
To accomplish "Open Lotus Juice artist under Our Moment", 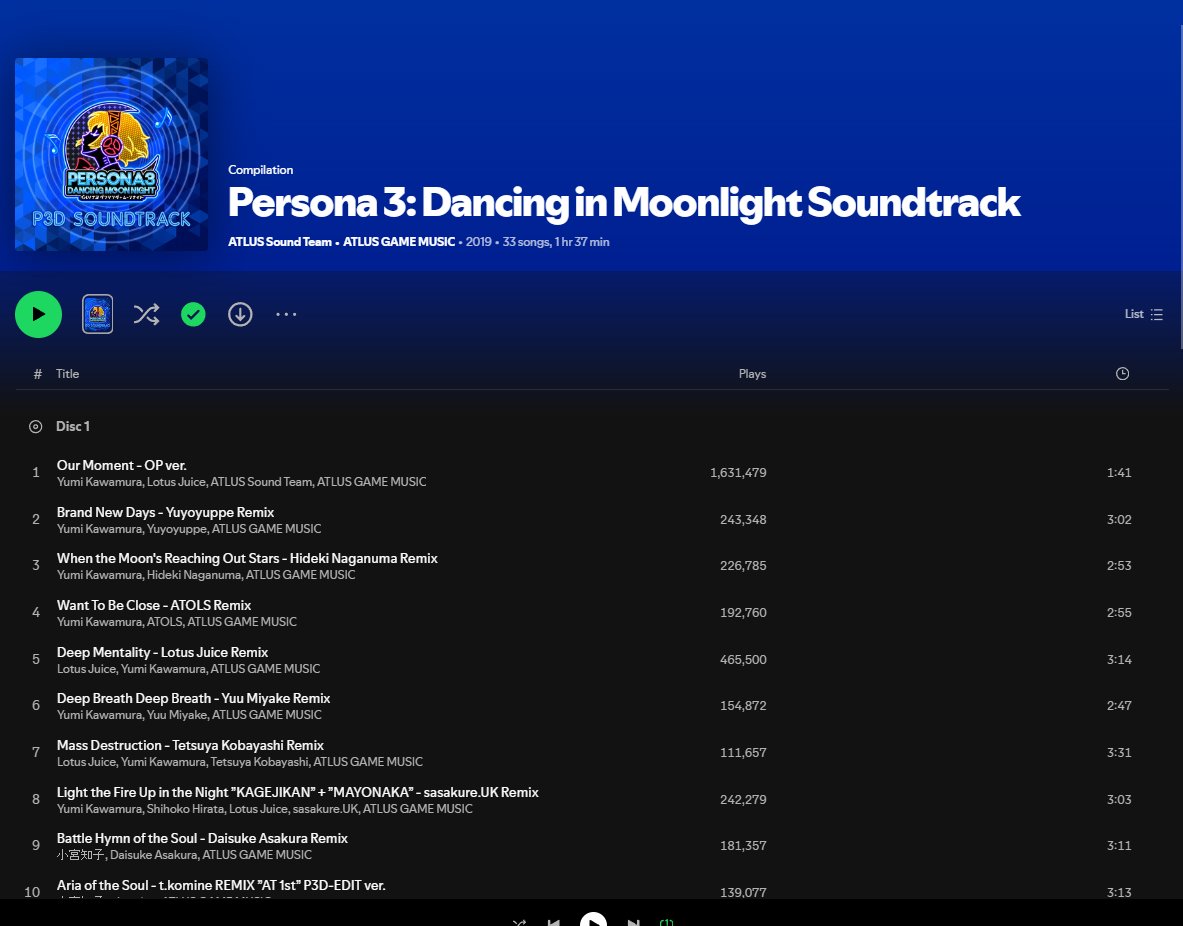I will 176,481.
